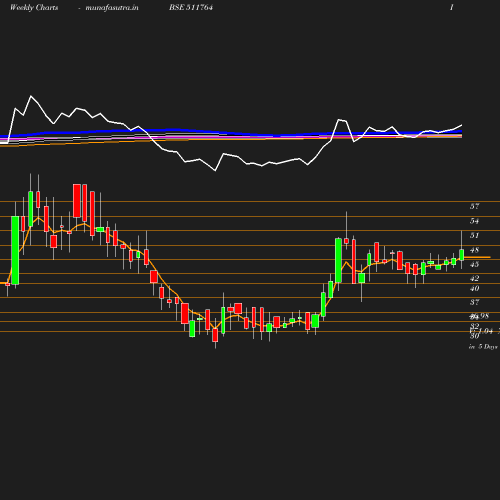
Task: Click the munafasutra.in site label
Action: pos(112,8)
